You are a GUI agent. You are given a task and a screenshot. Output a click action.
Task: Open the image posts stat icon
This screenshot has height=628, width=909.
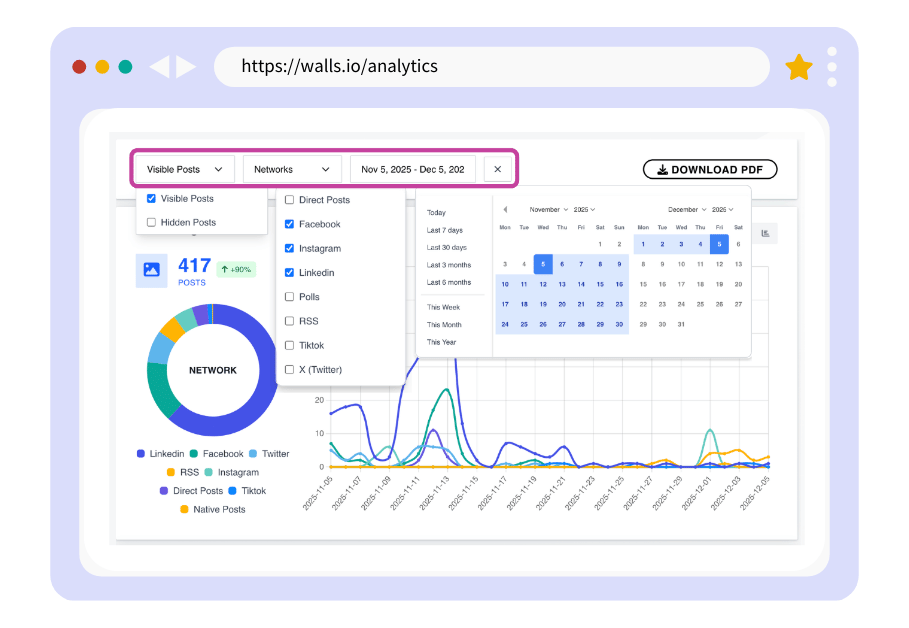152,270
